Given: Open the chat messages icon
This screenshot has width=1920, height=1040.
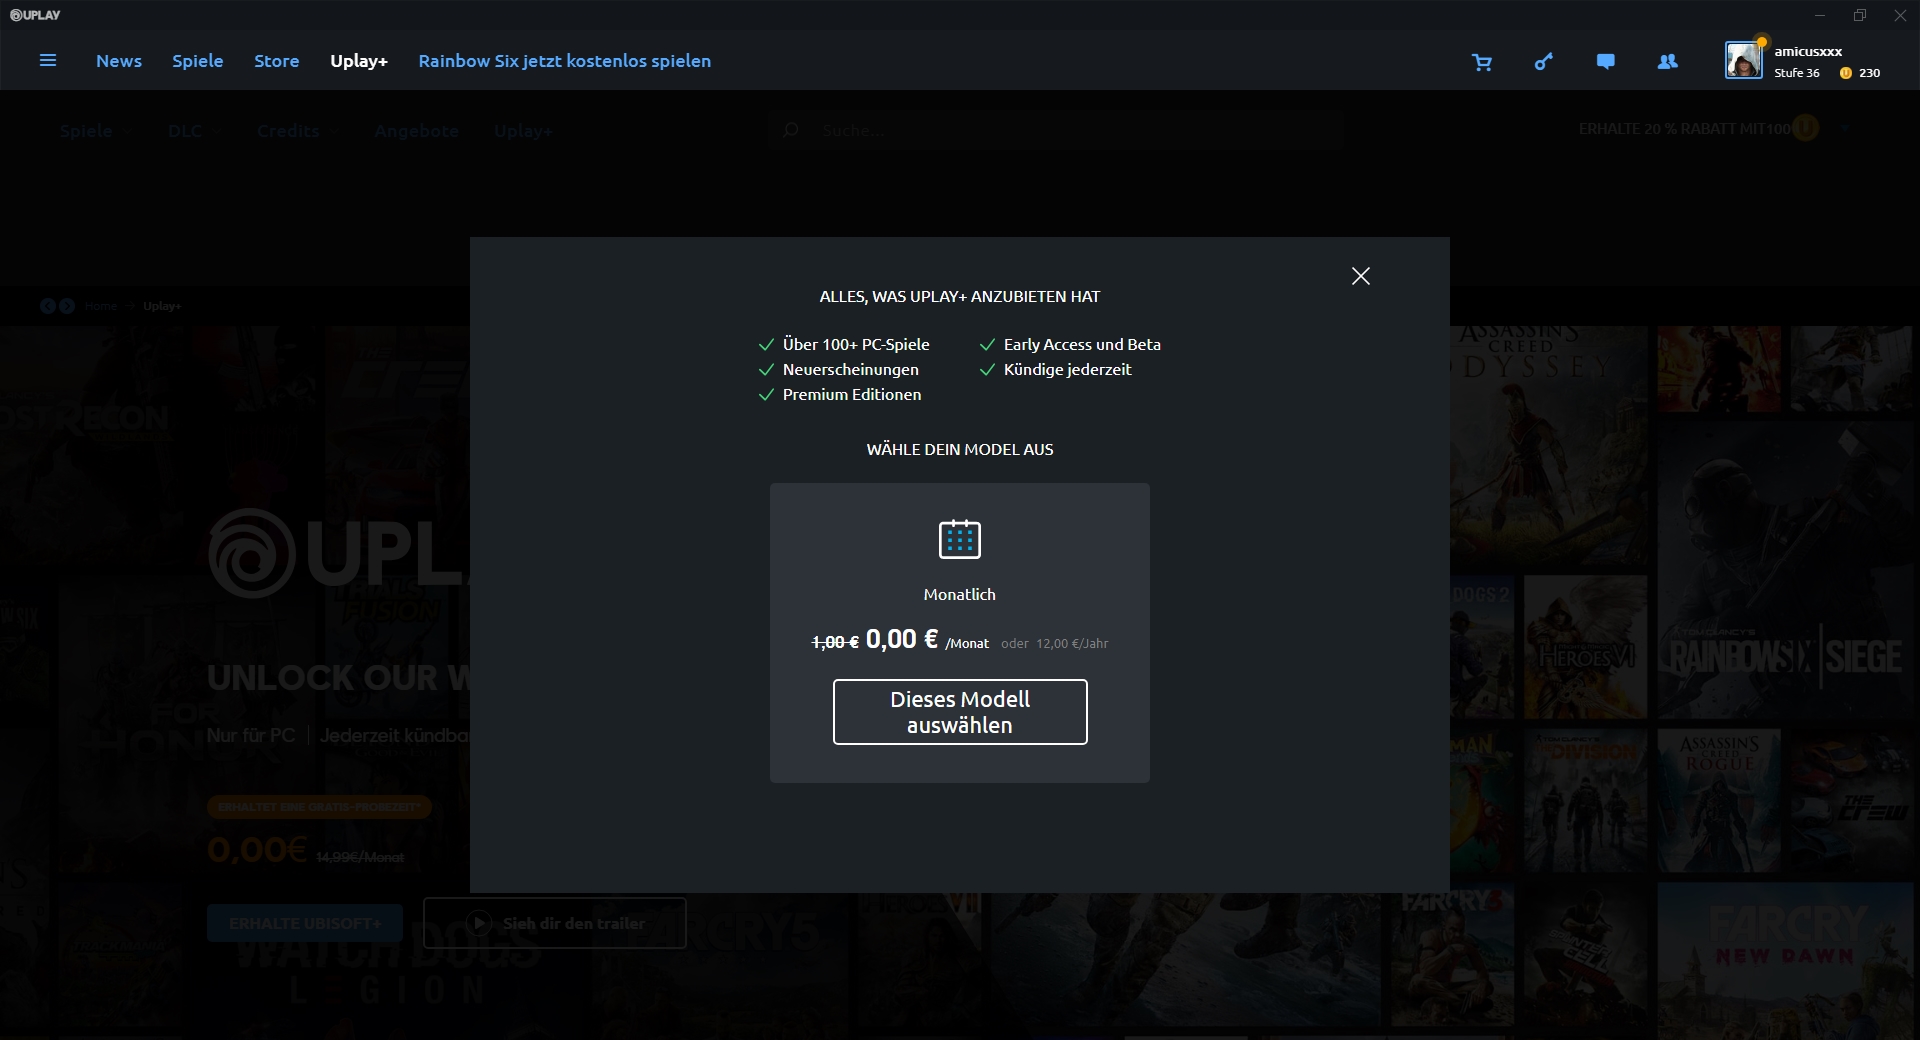Looking at the screenshot, I should coord(1606,62).
